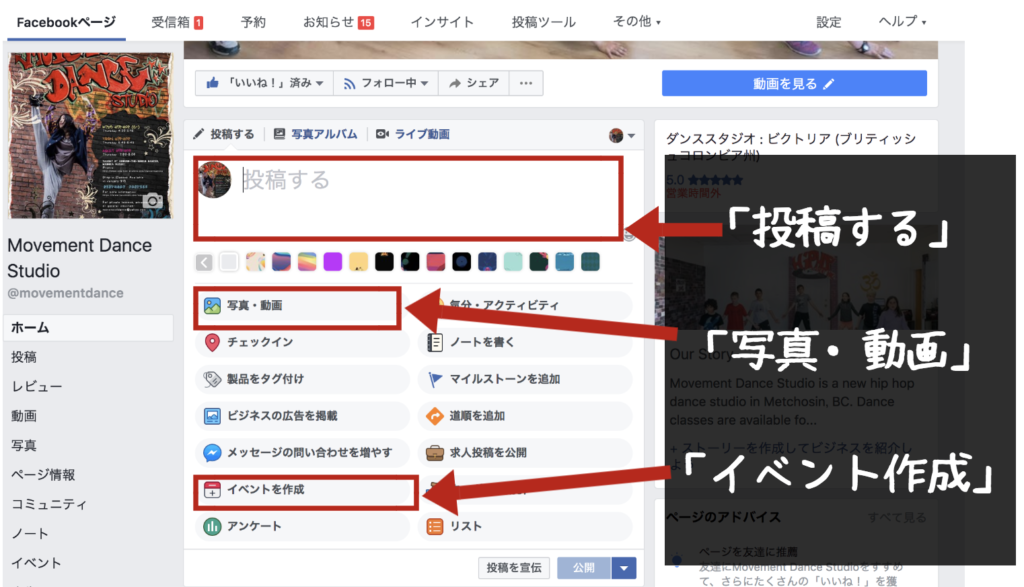The height and width of the screenshot is (587, 1024).
Task: Open ページ情報 in the left sidebar
Action: [x=43, y=475]
